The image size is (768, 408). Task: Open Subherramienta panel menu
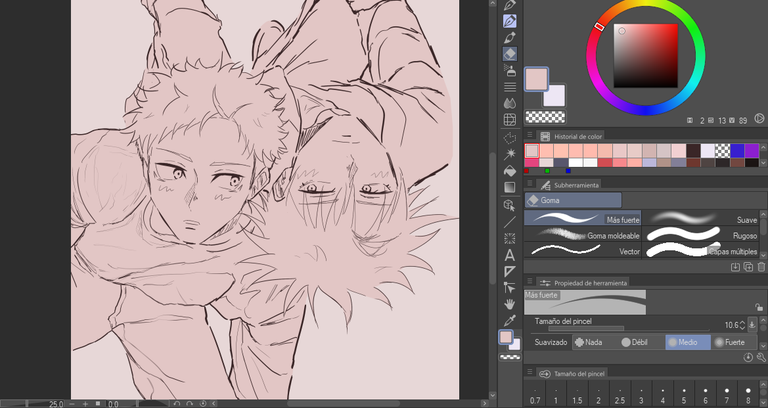[x=529, y=185]
